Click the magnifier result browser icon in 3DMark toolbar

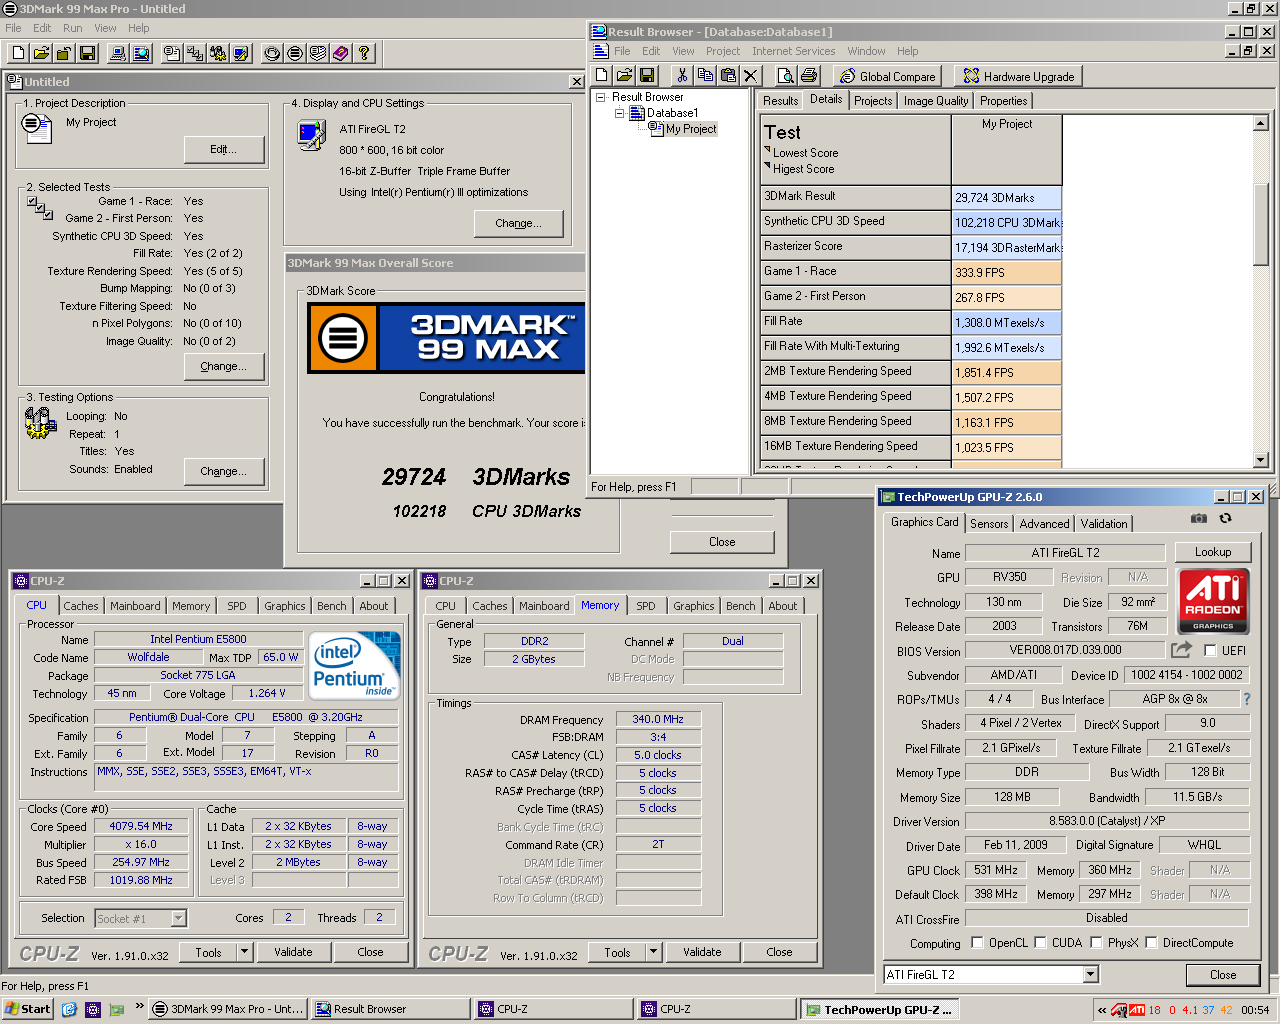pyautogui.click(x=141, y=53)
